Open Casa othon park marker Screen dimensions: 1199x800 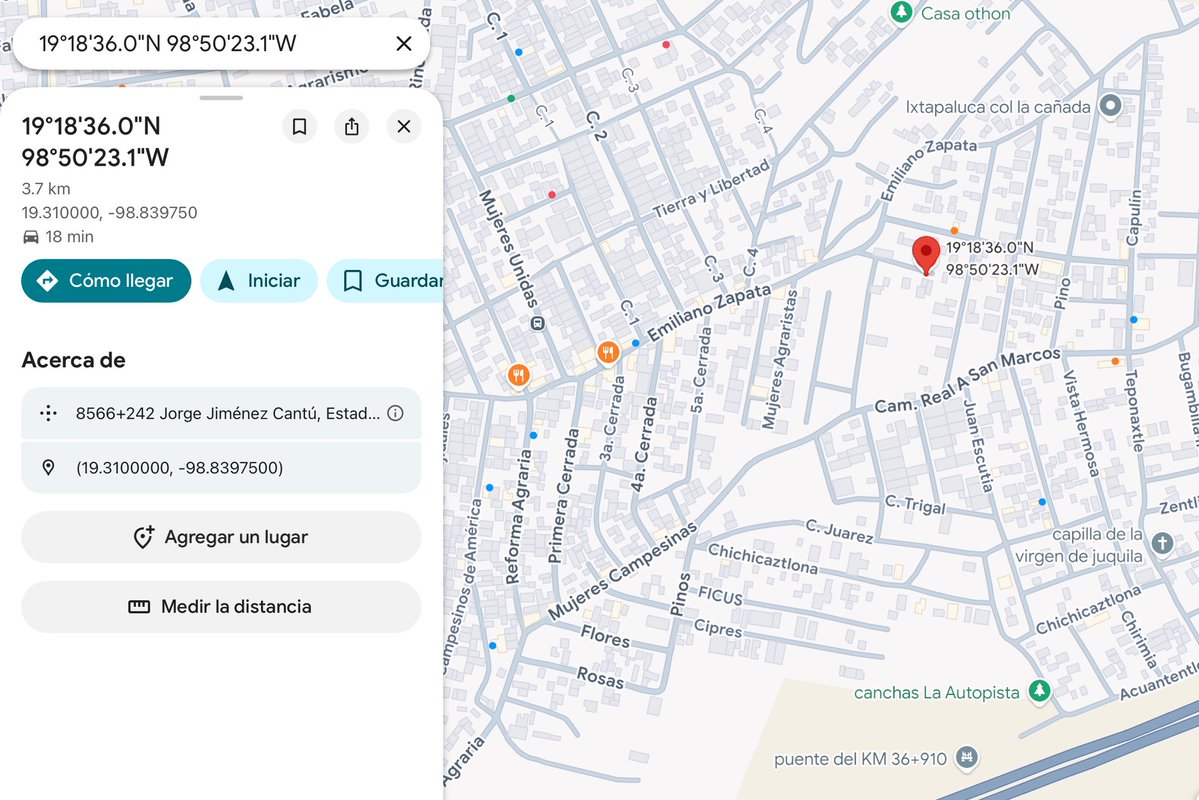coord(902,12)
